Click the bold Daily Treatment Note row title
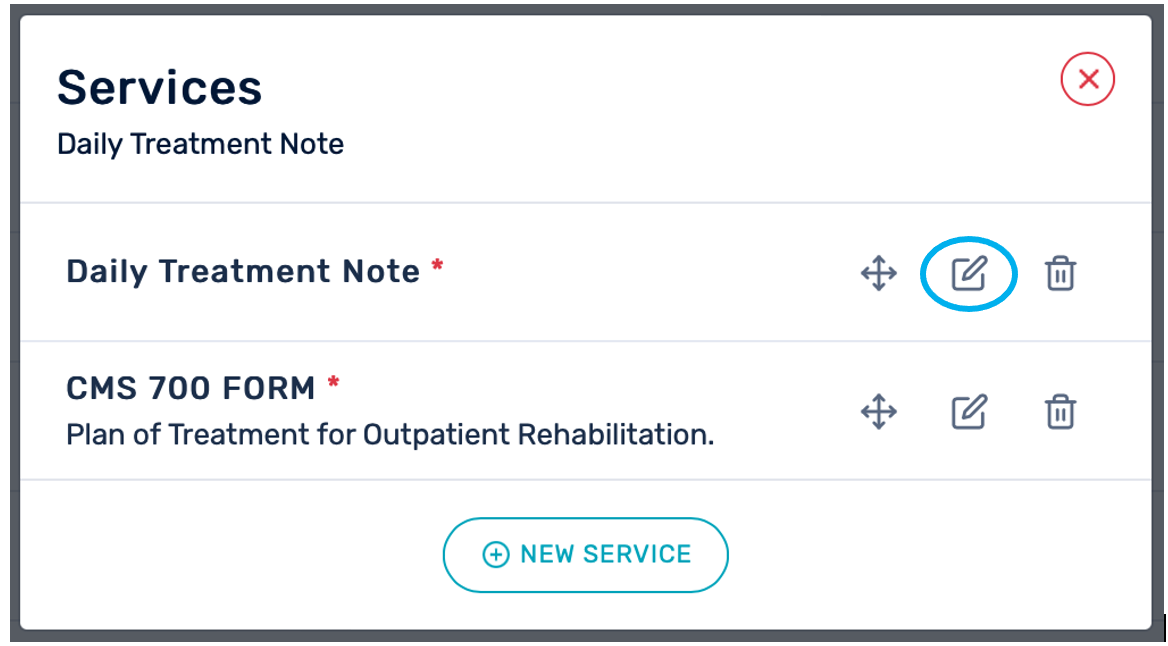 click(243, 272)
